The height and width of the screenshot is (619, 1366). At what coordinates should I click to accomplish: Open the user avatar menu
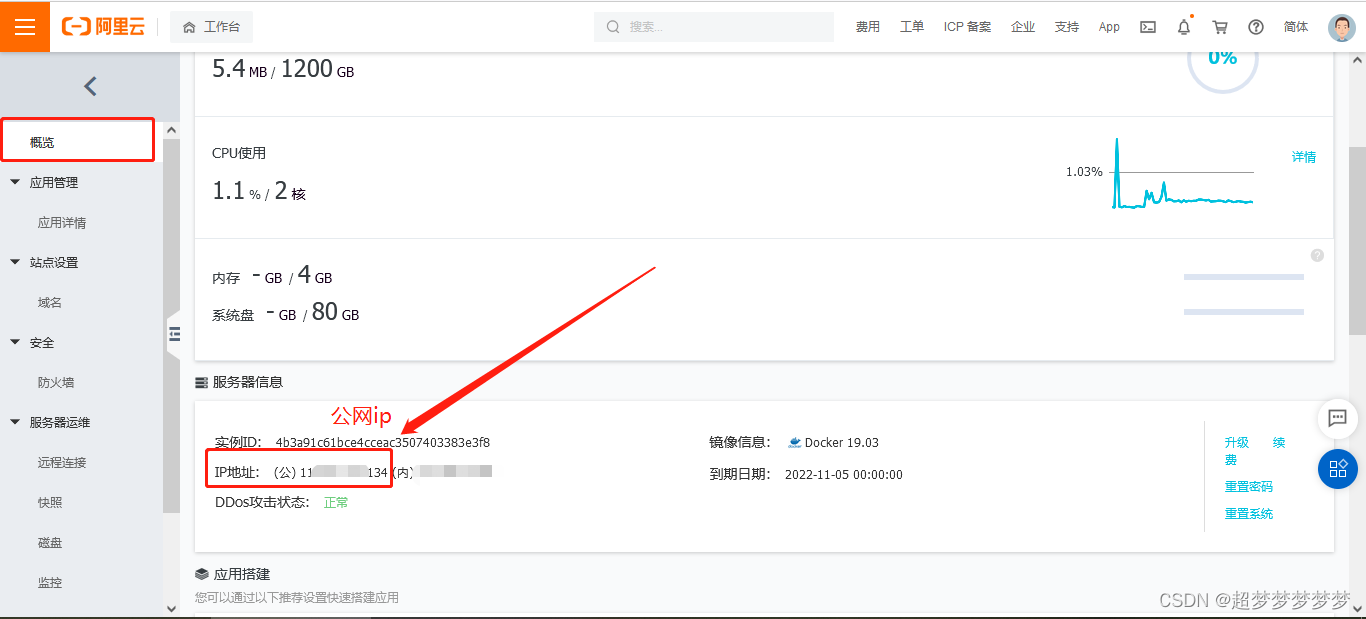[x=1342, y=27]
